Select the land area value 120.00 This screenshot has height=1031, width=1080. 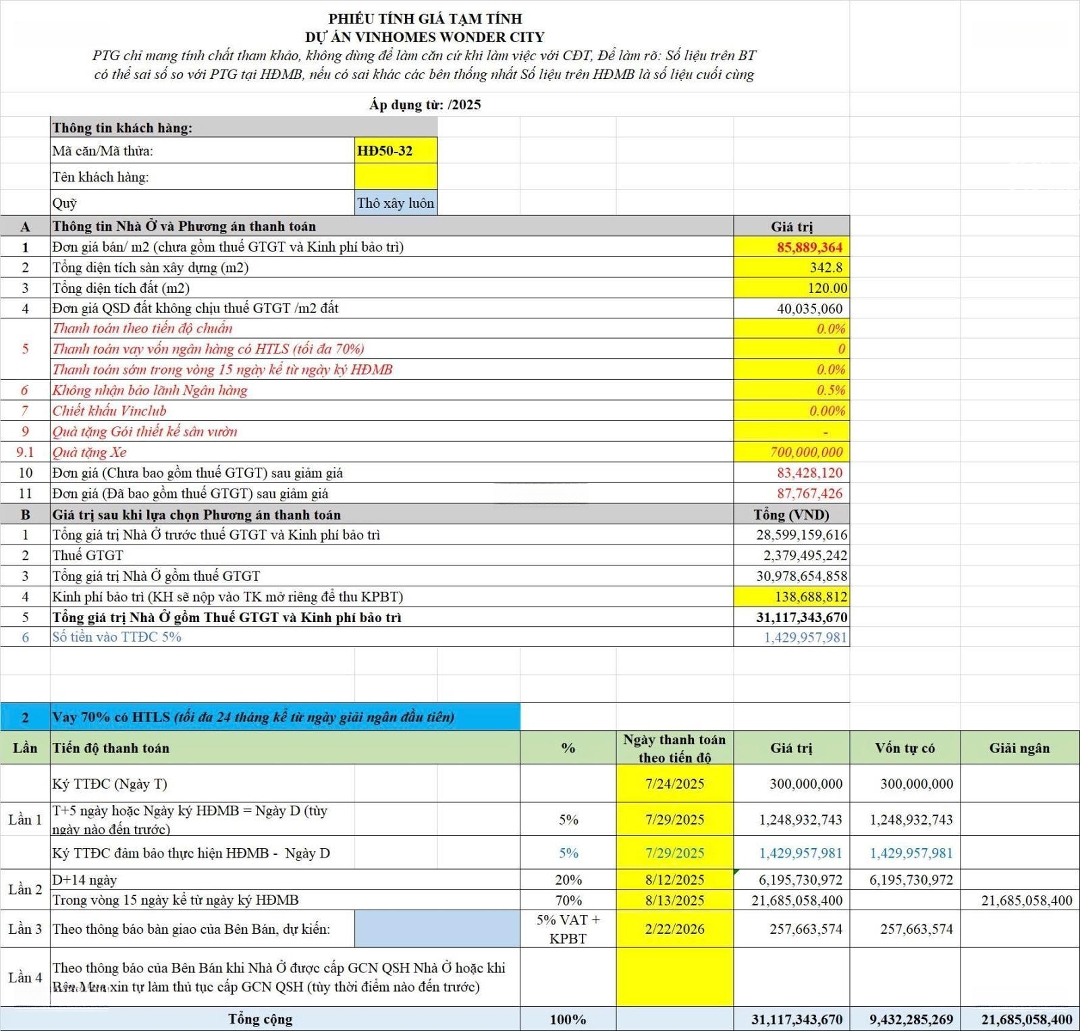pyautogui.click(x=791, y=288)
